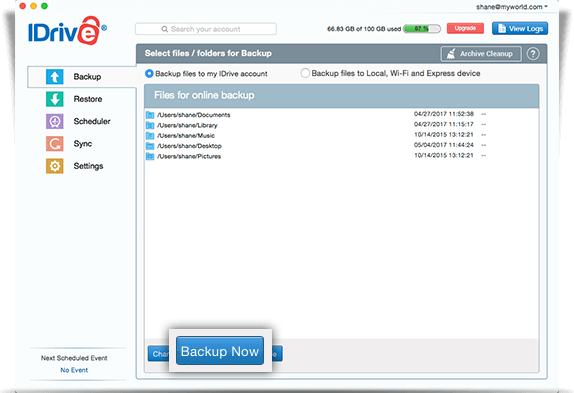Click the Documents folder icon in list
Screen dimensions: 574x393
(x=150, y=115)
